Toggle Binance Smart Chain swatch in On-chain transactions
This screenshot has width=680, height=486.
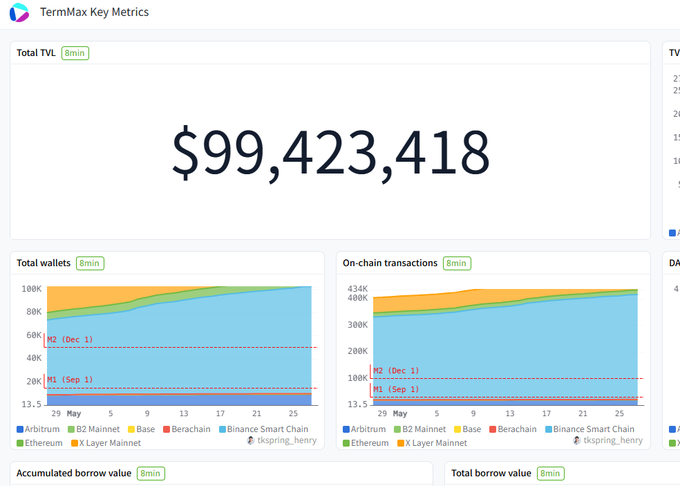(x=548, y=429)
